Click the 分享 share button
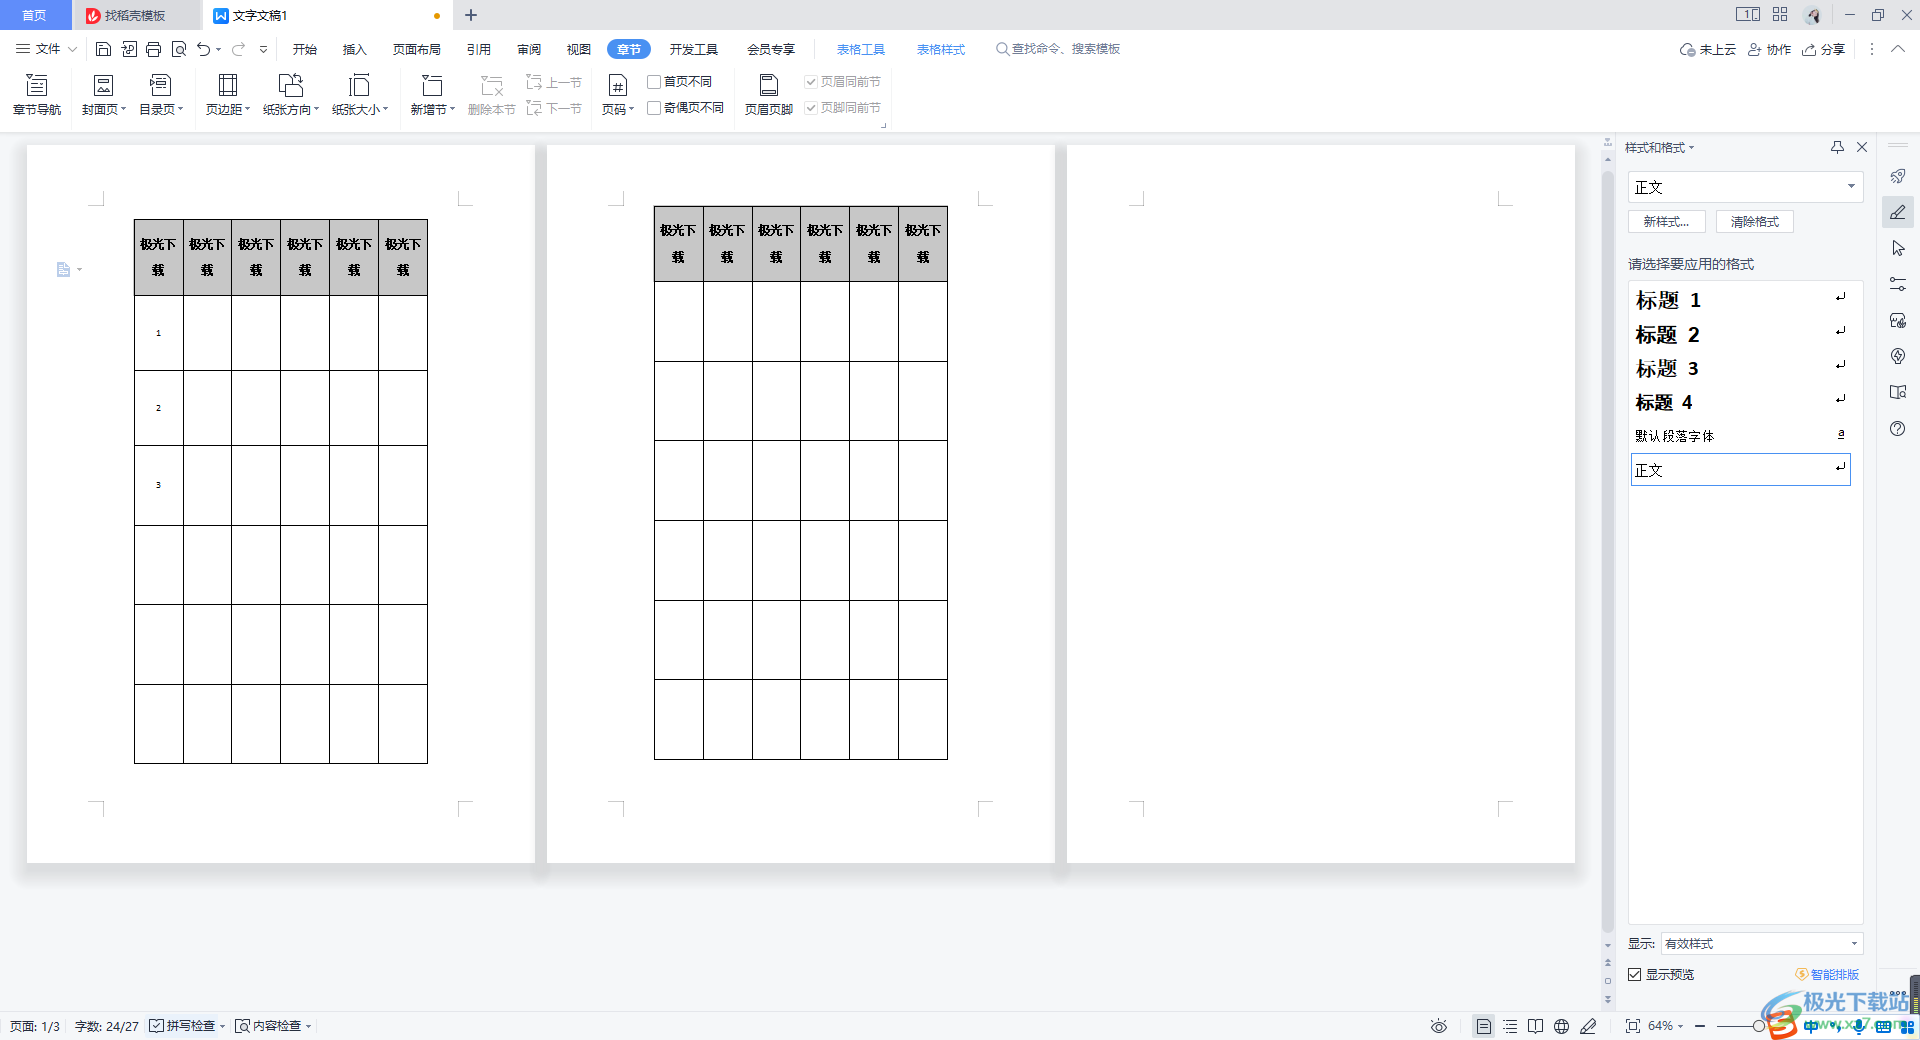 [x=1824, y=49]
